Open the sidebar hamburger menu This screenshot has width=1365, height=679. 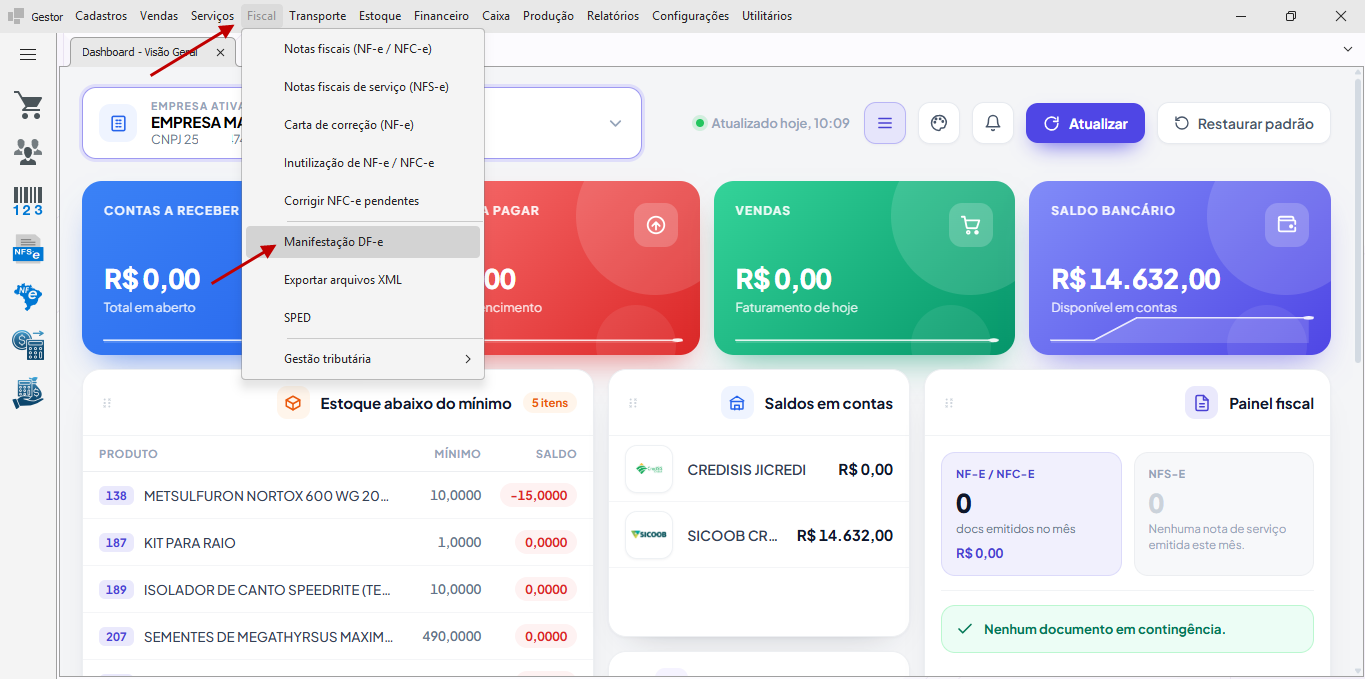point(28,55)
